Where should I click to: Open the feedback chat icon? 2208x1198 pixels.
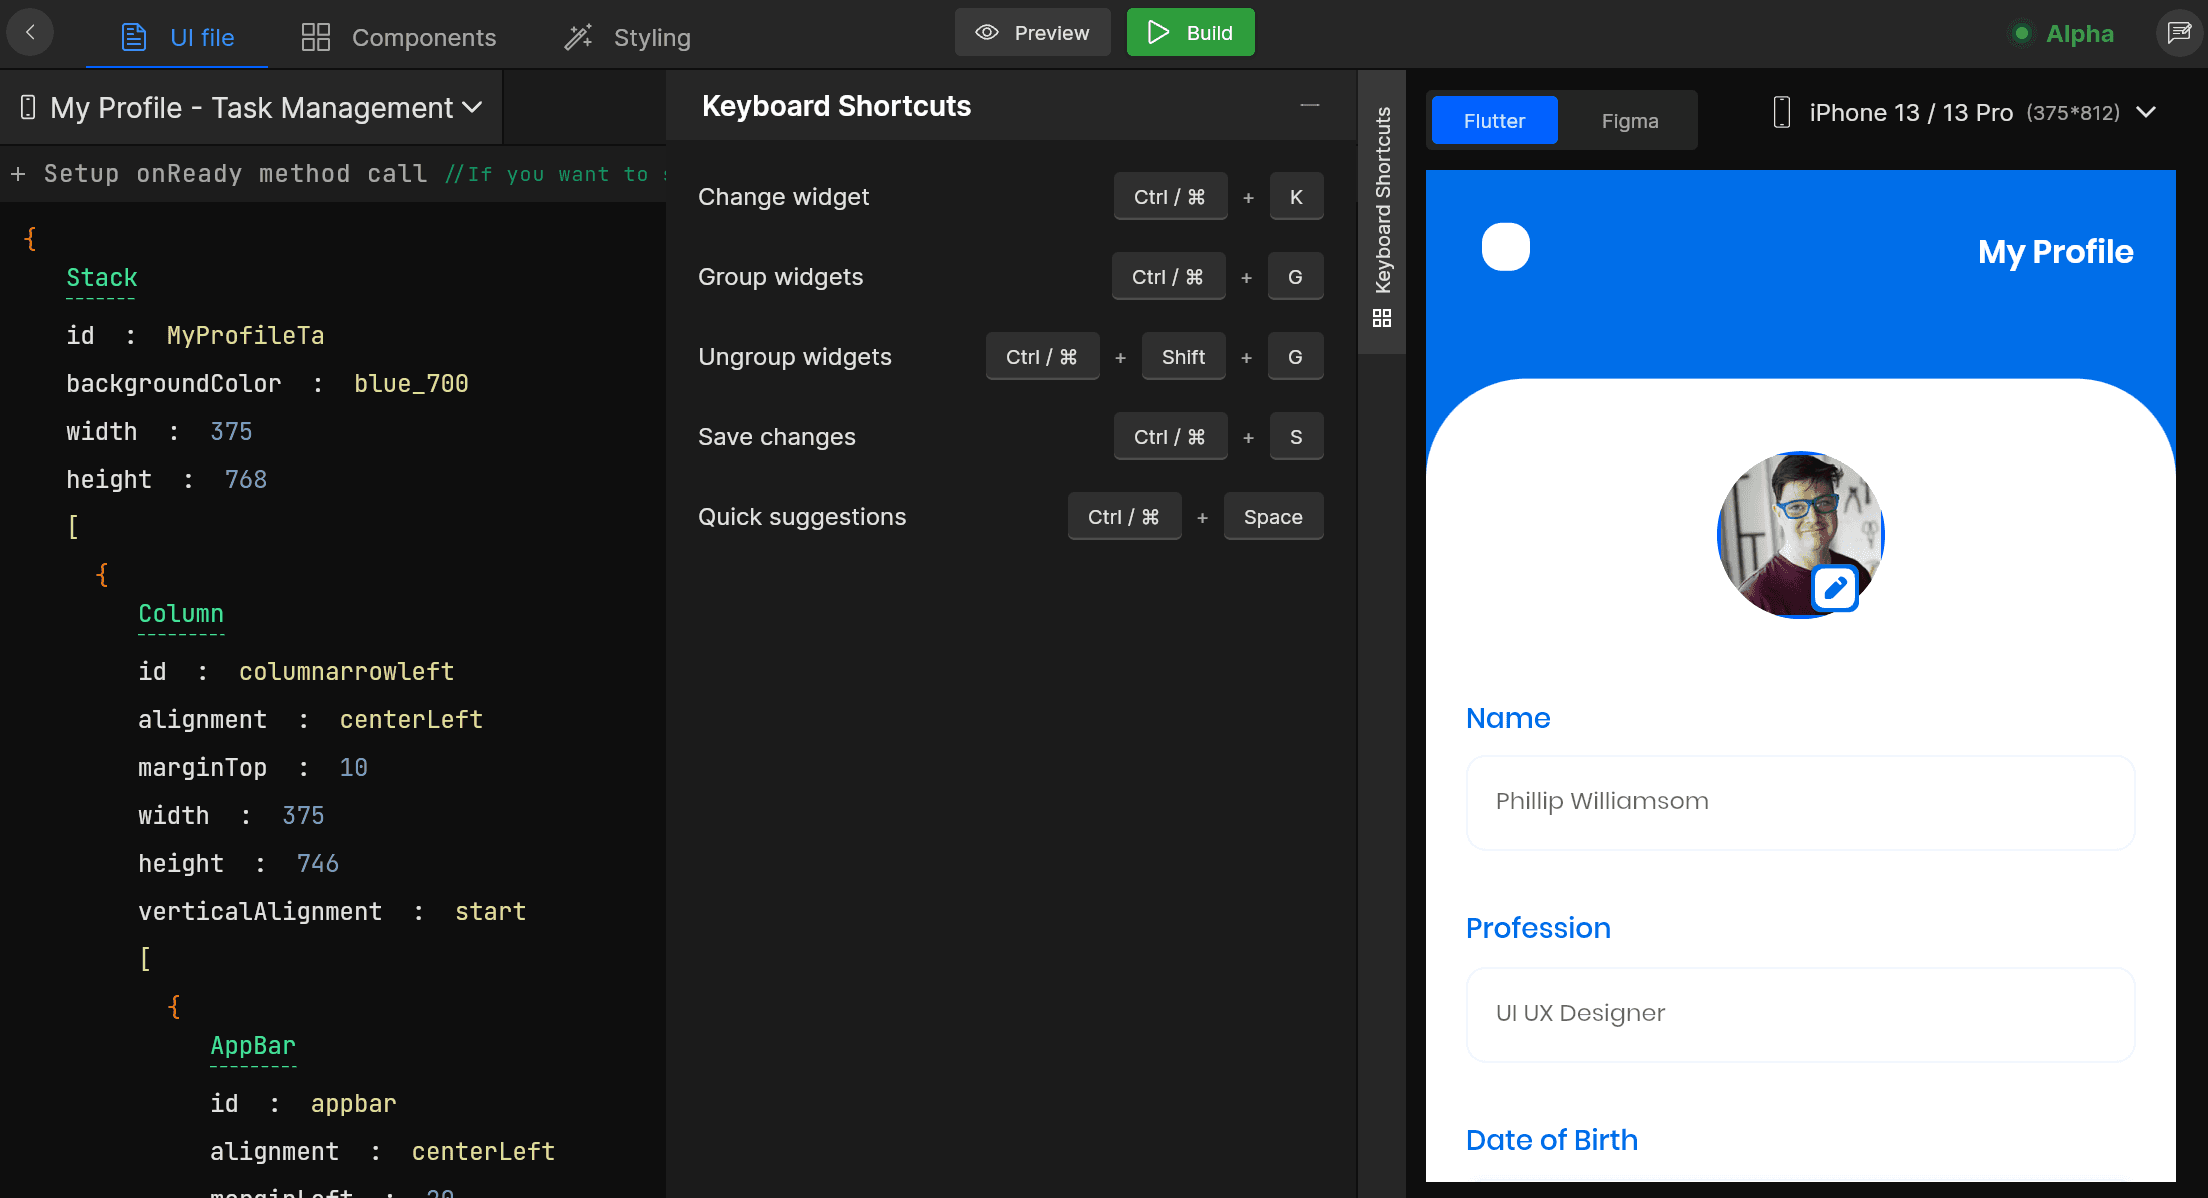point(2179,33)
